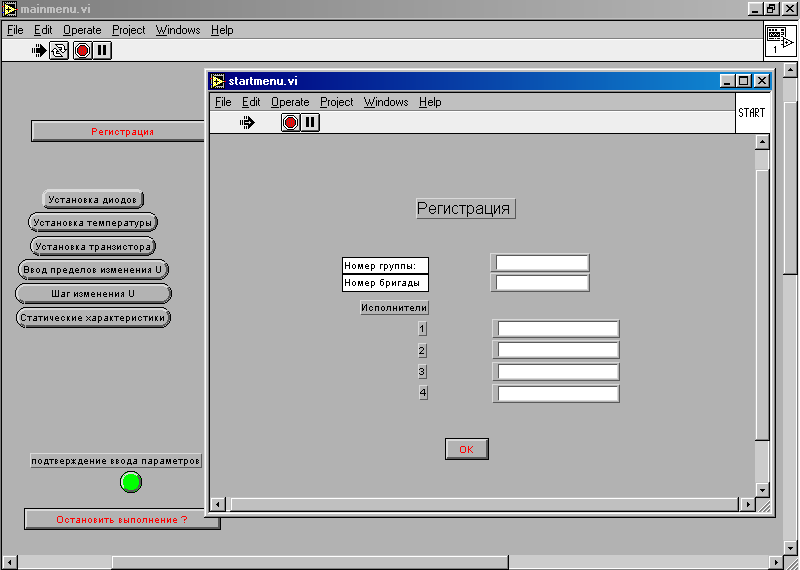Click startmenu.vi window resize grip
The height and width of the screenshot is (570, 800).
point(763,505)
